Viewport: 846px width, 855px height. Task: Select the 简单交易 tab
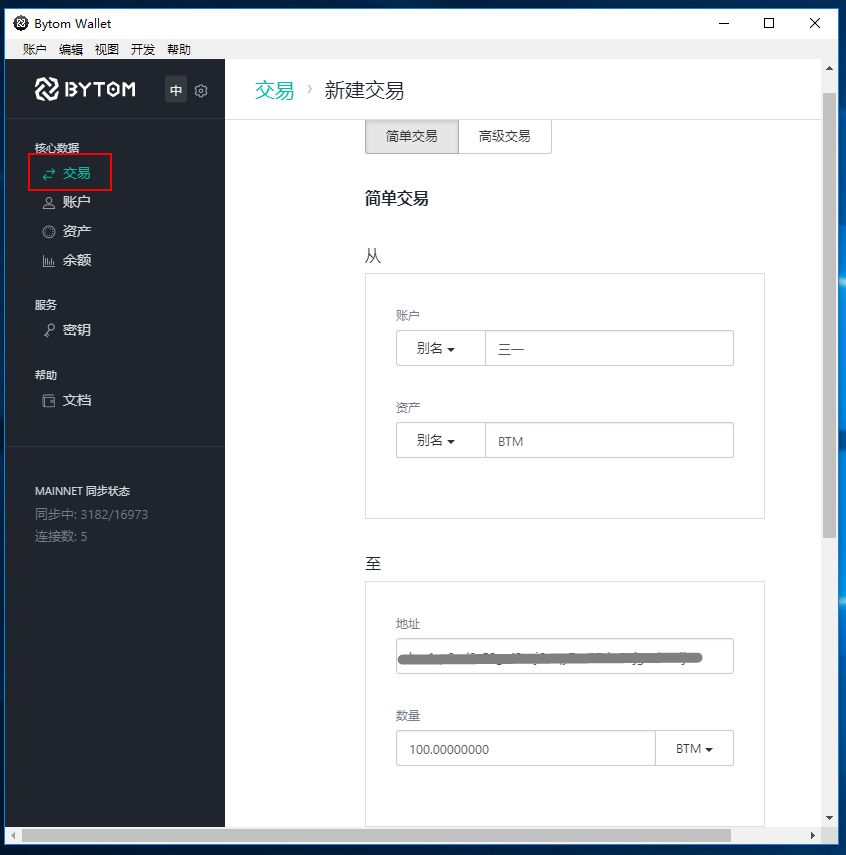(412, 136)
